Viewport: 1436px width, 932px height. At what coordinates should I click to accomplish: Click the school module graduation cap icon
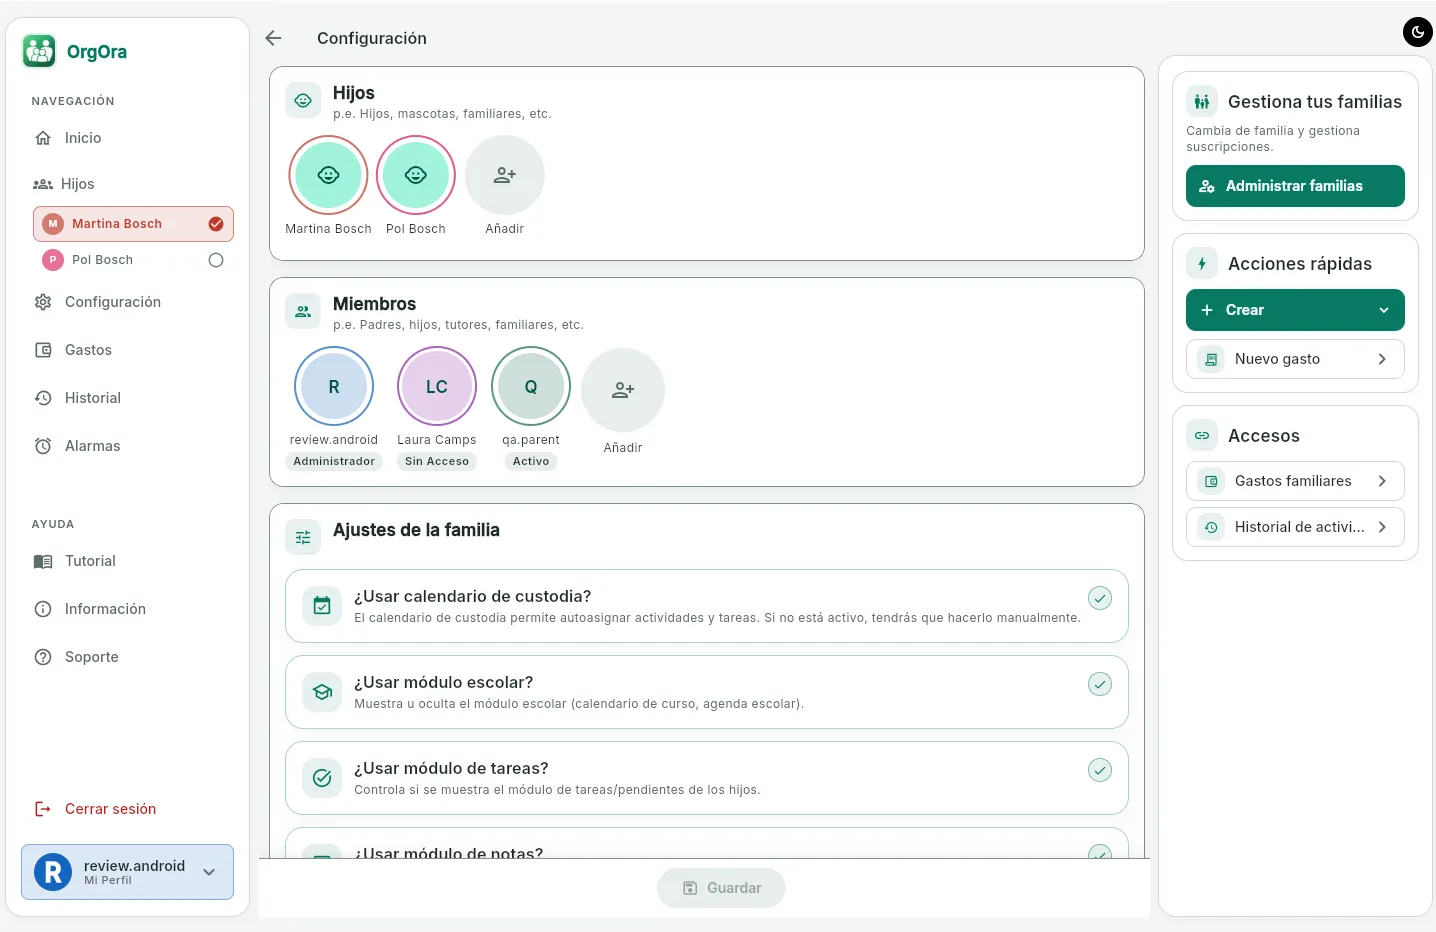point(322,691)
